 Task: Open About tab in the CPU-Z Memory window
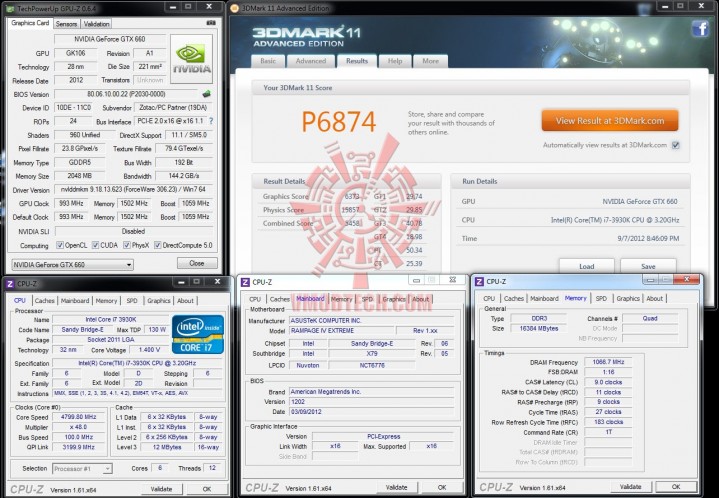(654, 299)
